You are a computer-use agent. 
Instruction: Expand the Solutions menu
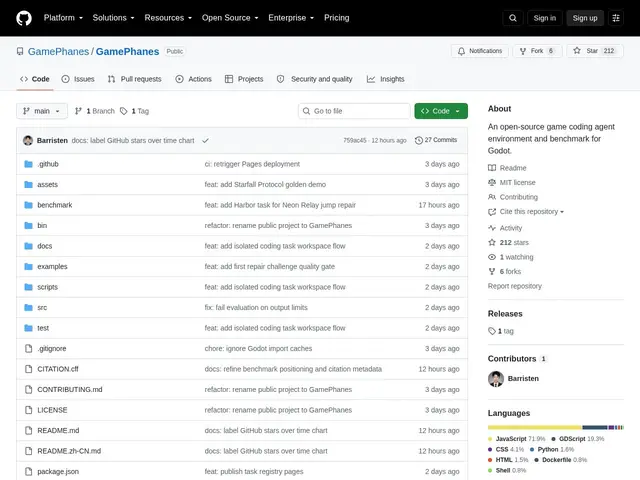click(x=113, y=18)
